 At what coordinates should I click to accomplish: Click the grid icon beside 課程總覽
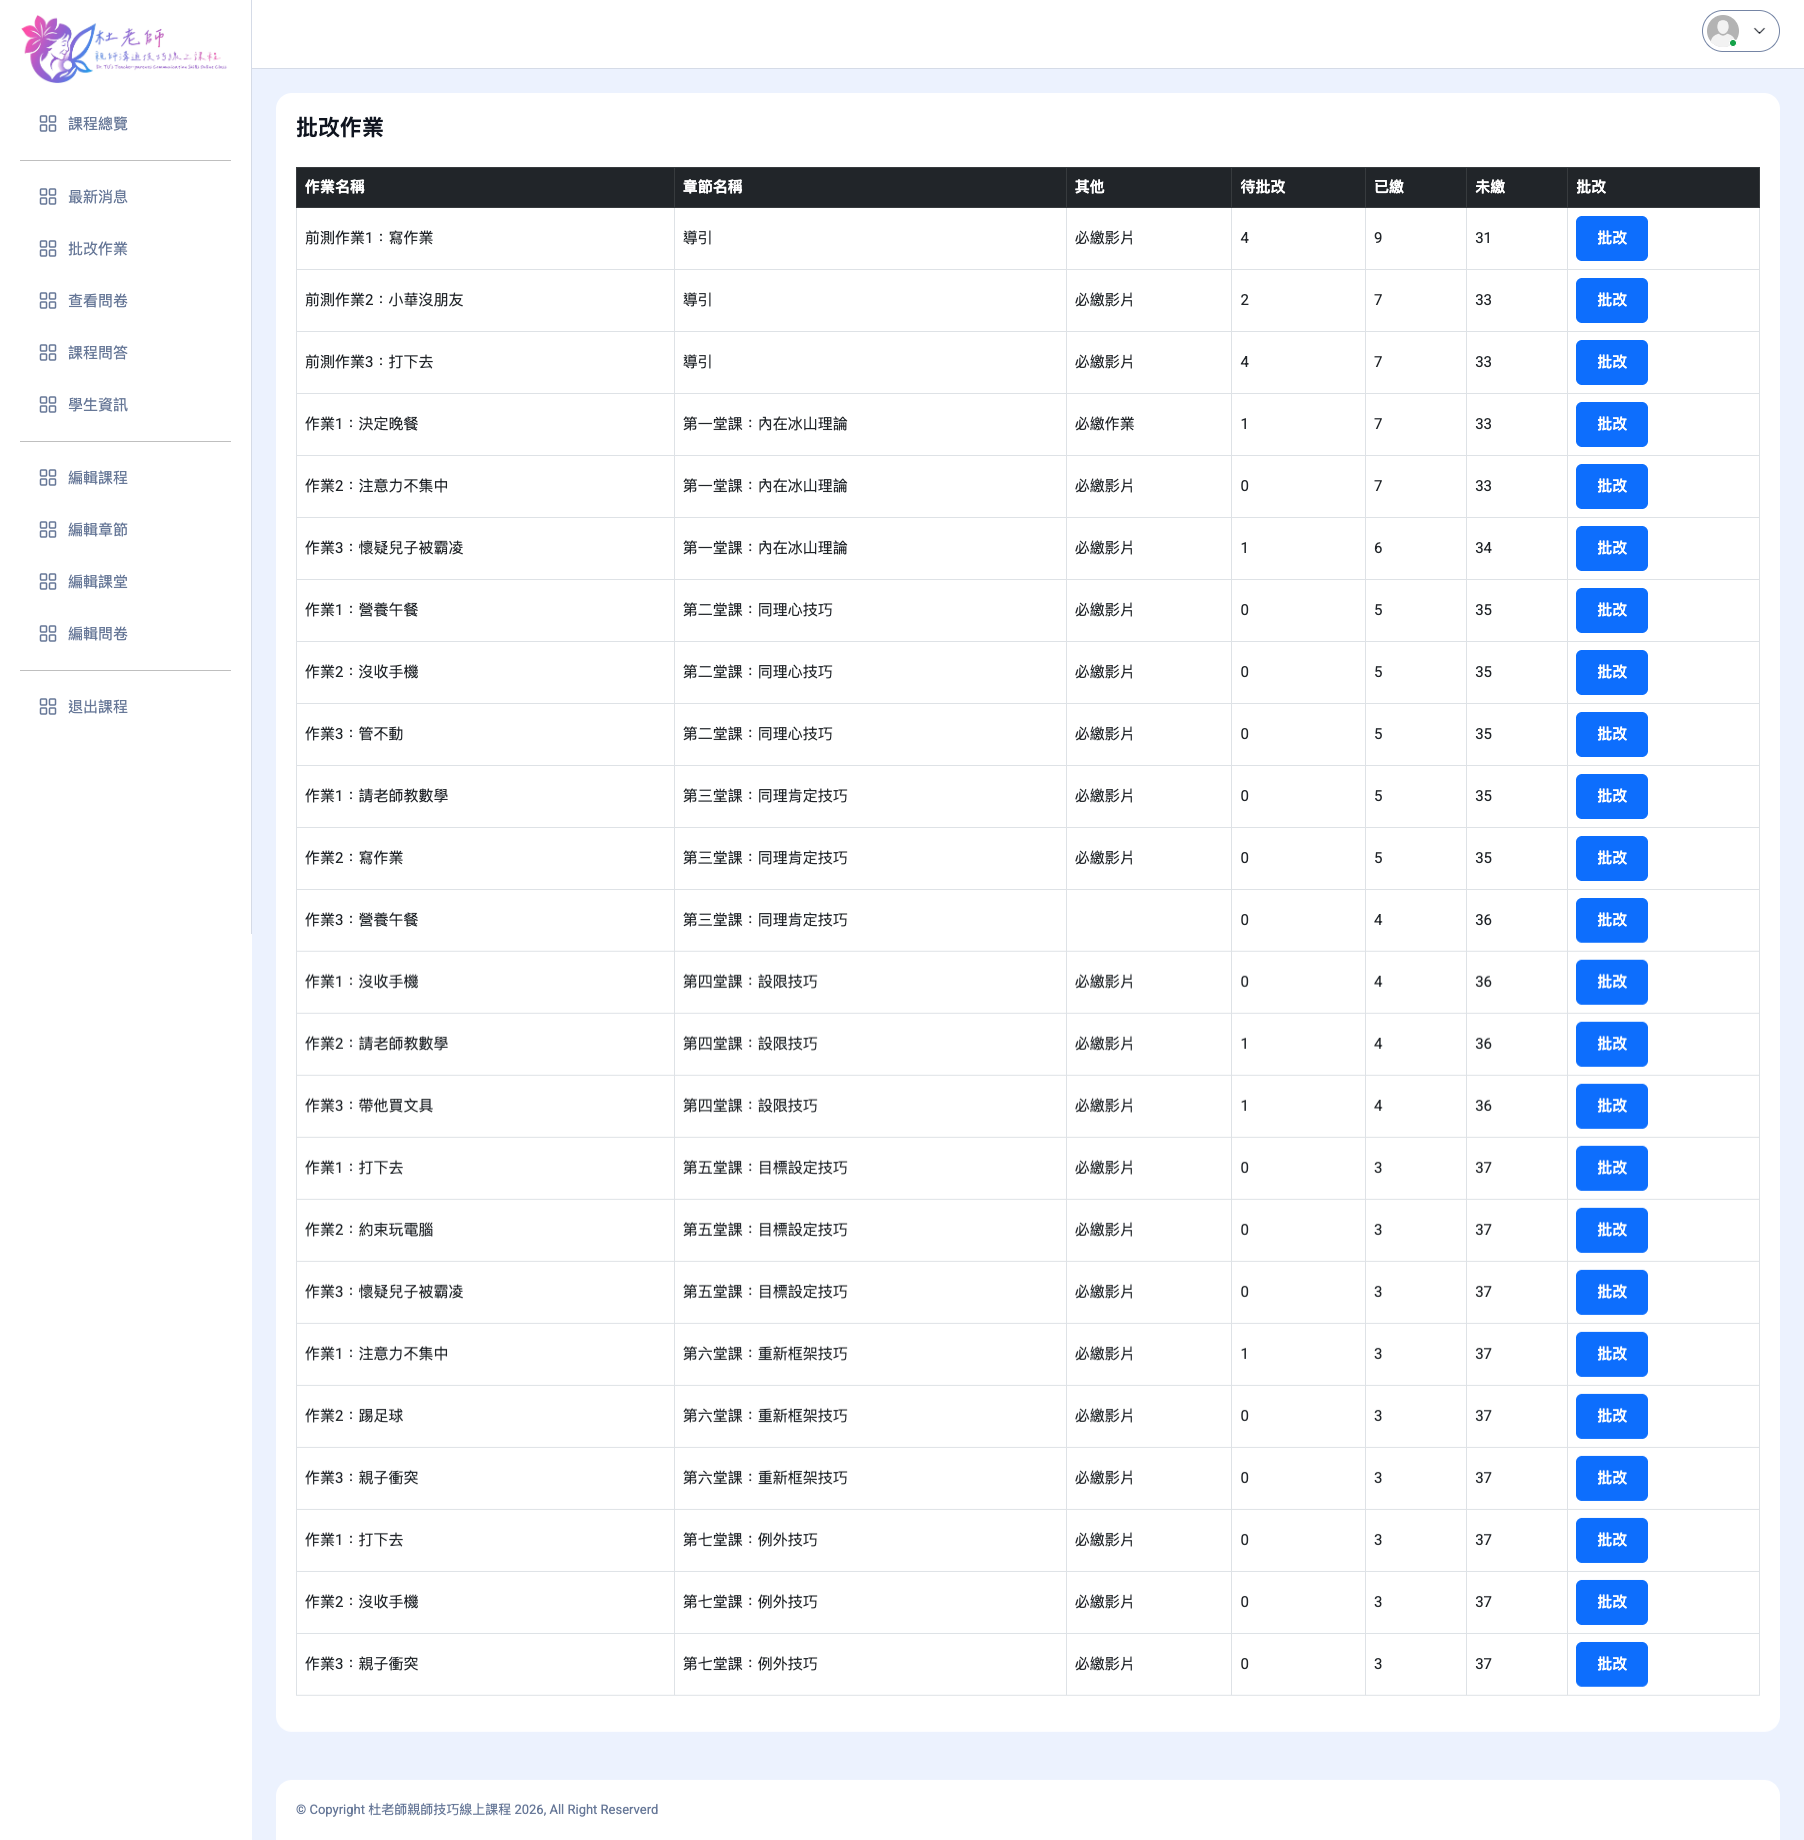coord(48,124)
